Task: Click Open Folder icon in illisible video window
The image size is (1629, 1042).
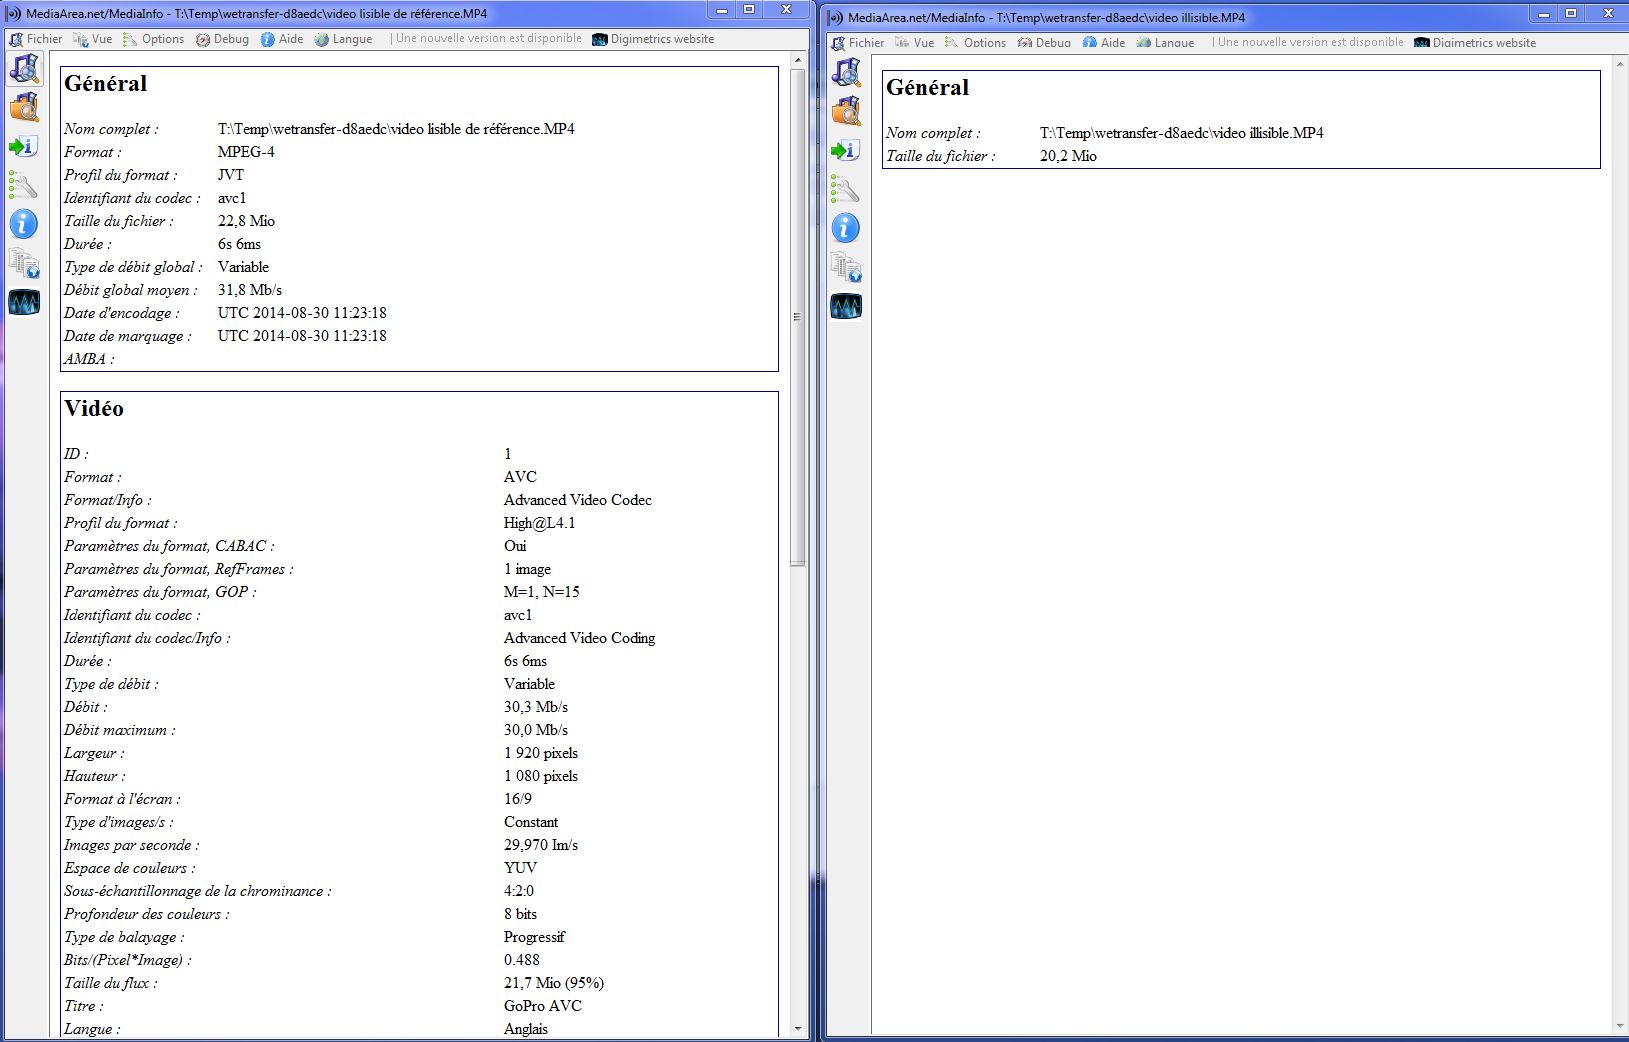Action: 846,111
